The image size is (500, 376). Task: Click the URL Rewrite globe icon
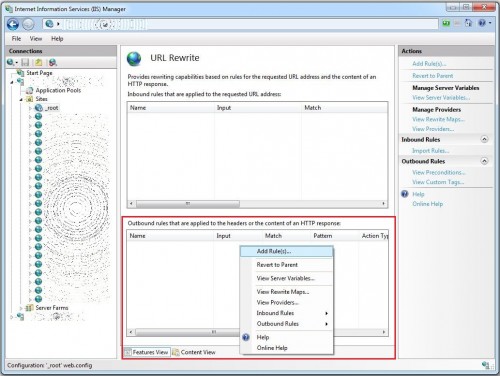tap(134, 59)
